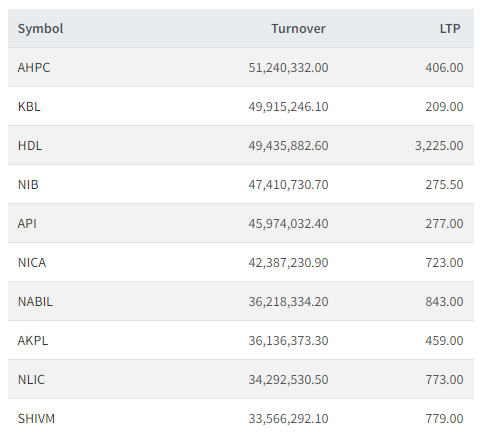Viewport: 480px width, 432px height.
Task: Click LTP value 275.50
Action: tap(444, 185)
